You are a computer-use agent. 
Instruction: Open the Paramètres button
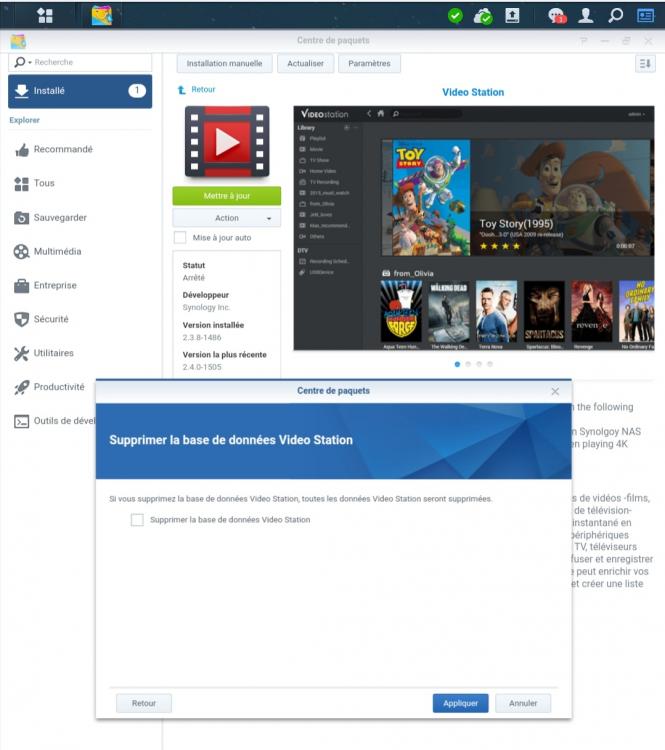pyautogui.click(x=369, y=63)
